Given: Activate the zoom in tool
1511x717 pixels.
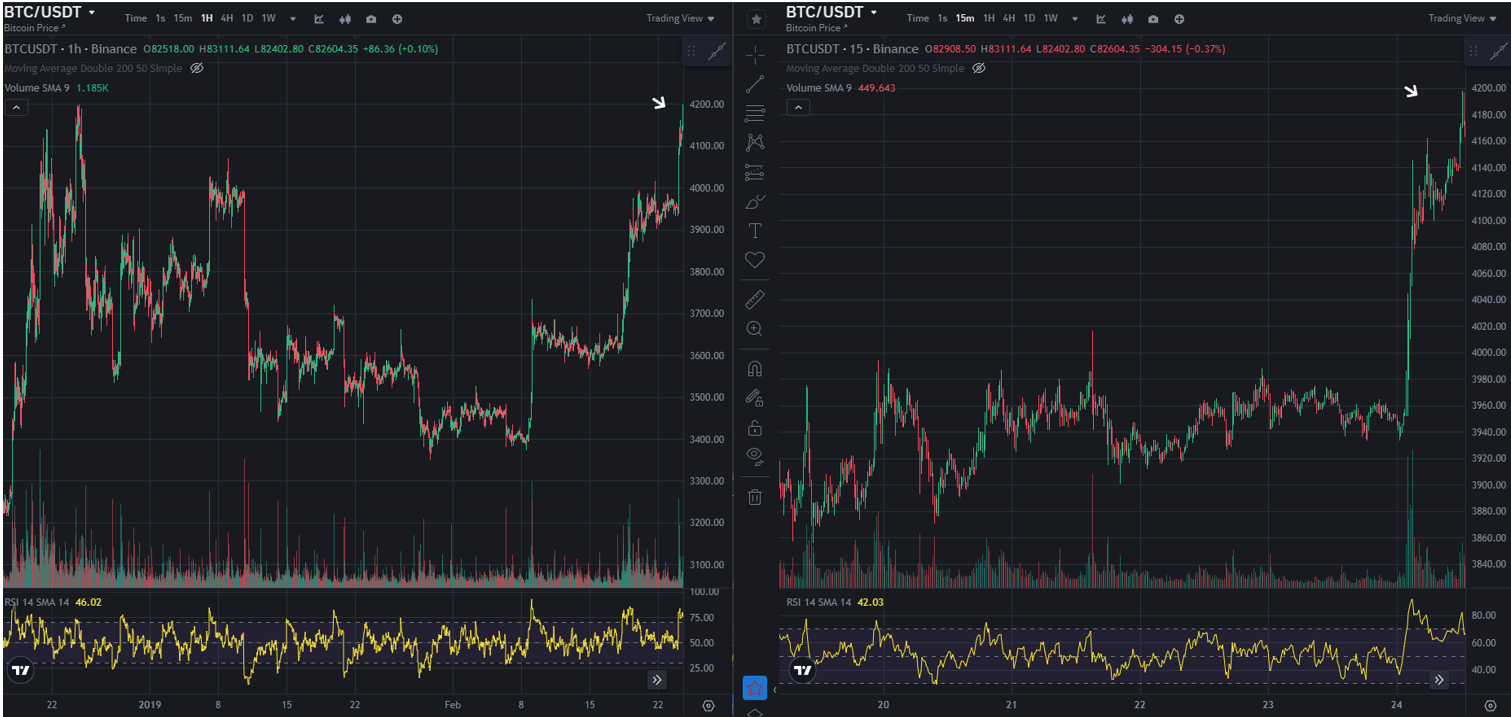Looking at the screenshot, I should [x=755, y=328].
